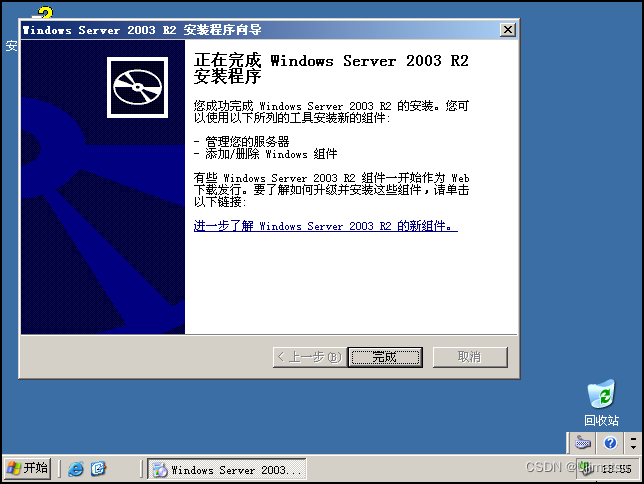
Task: Click the 完成 finish button
Action: (385, 357)
